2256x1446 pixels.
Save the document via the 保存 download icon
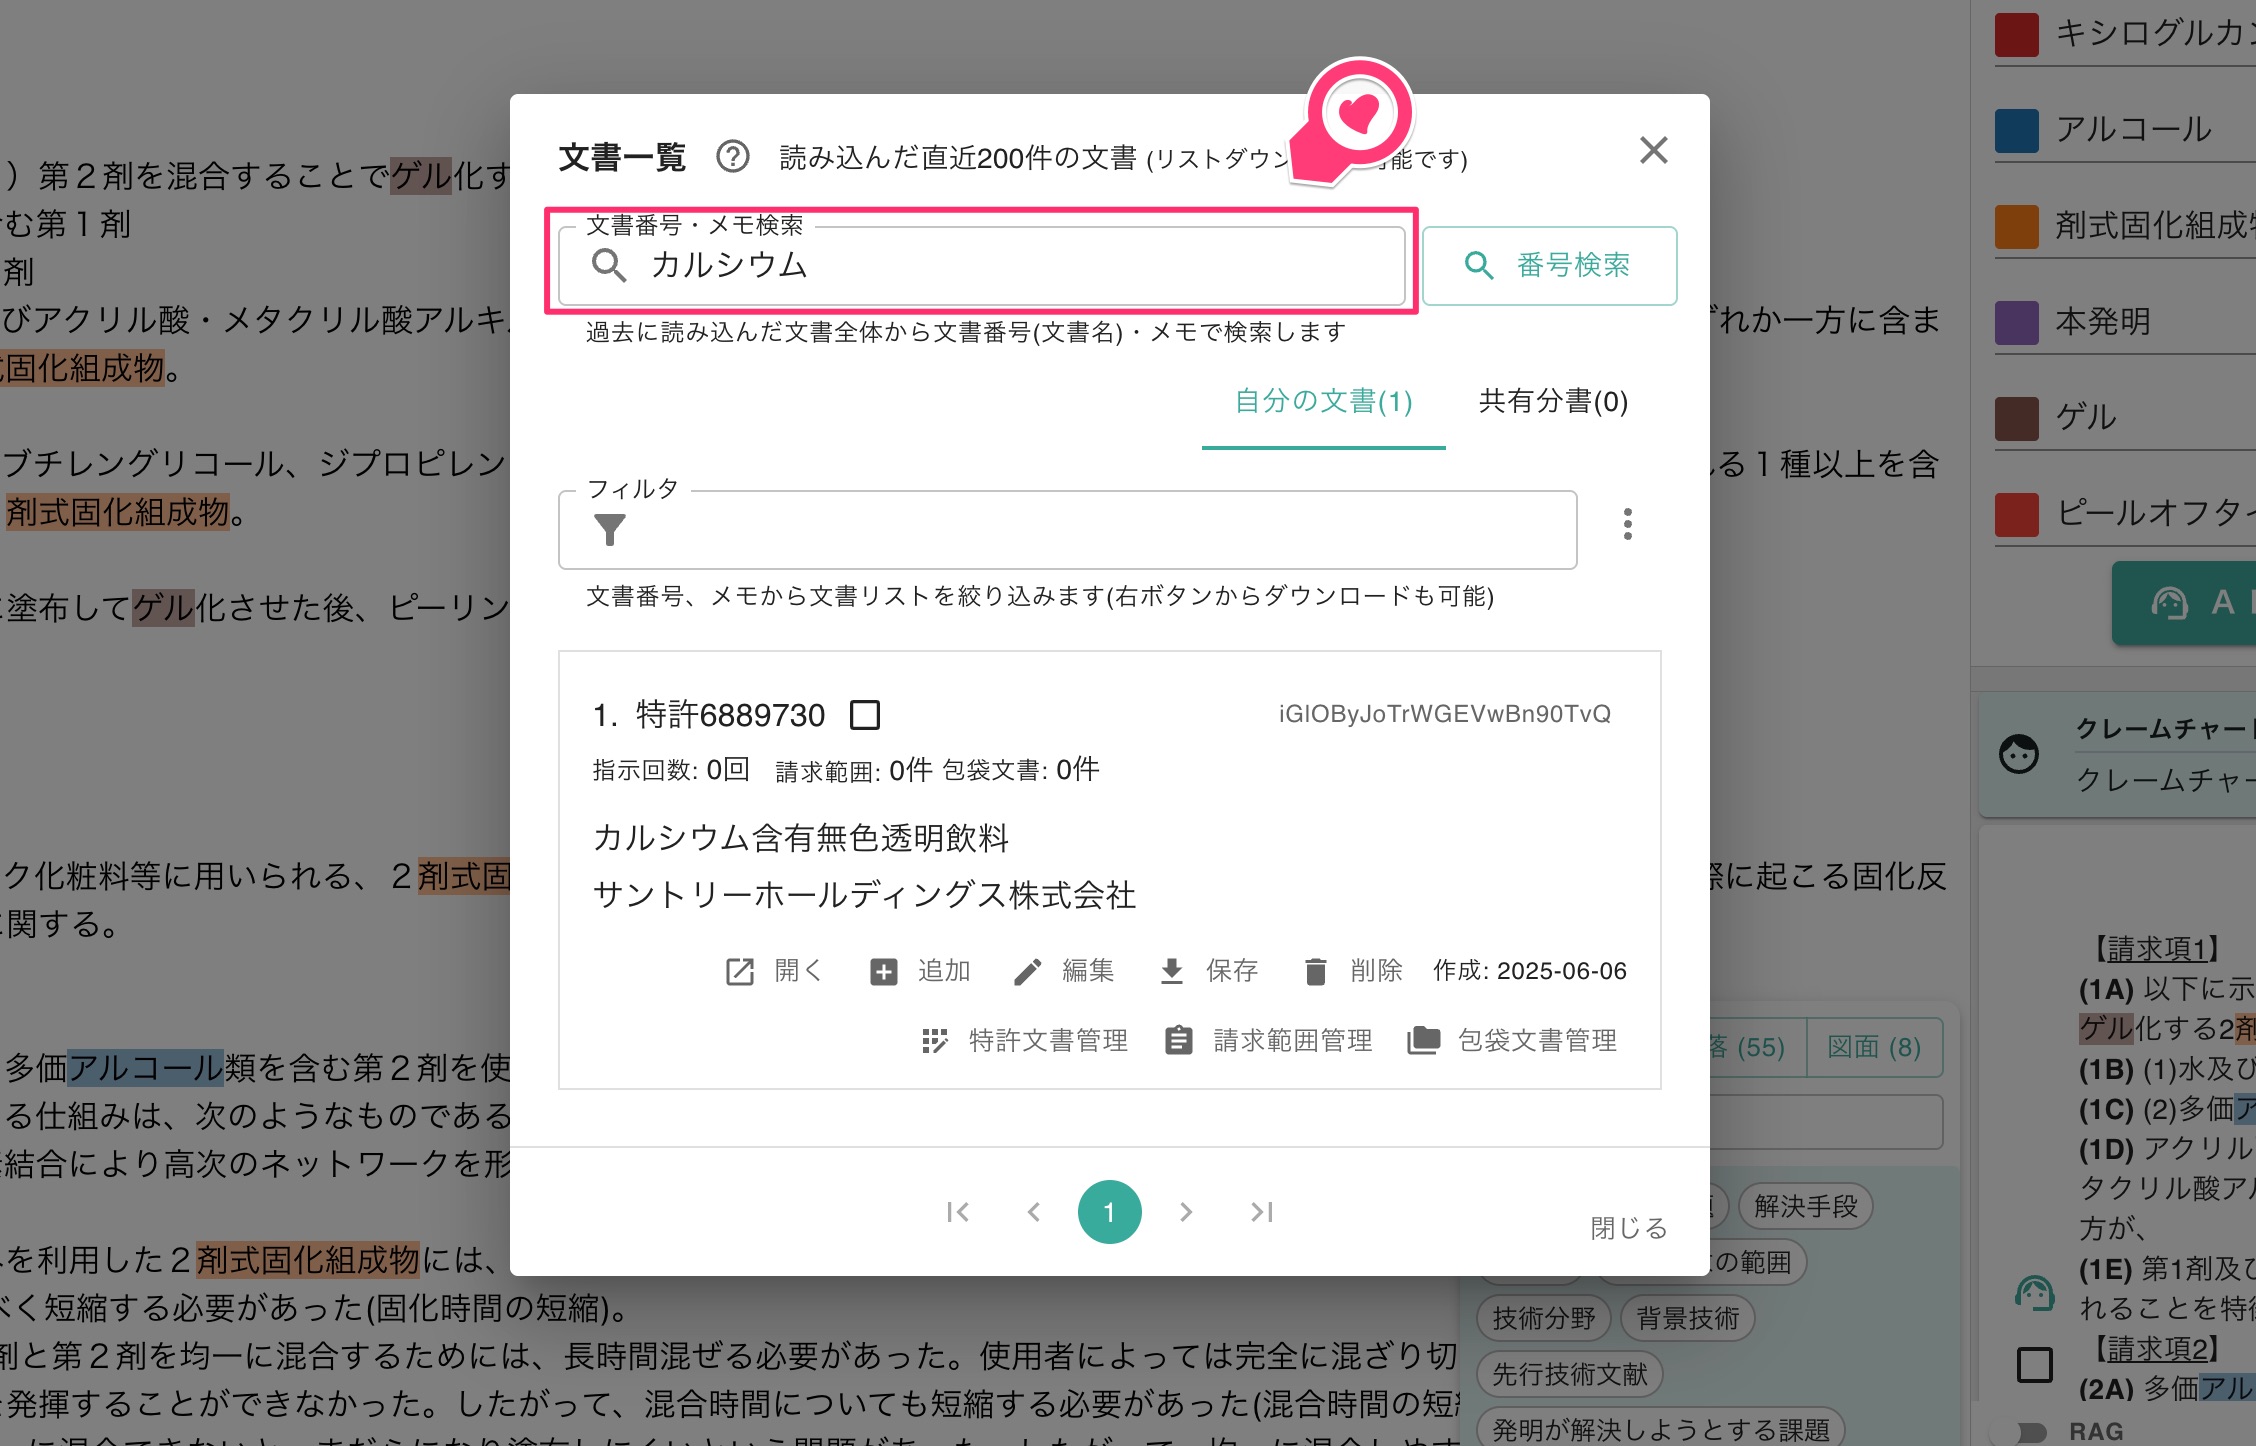[x=1171, y=970]
